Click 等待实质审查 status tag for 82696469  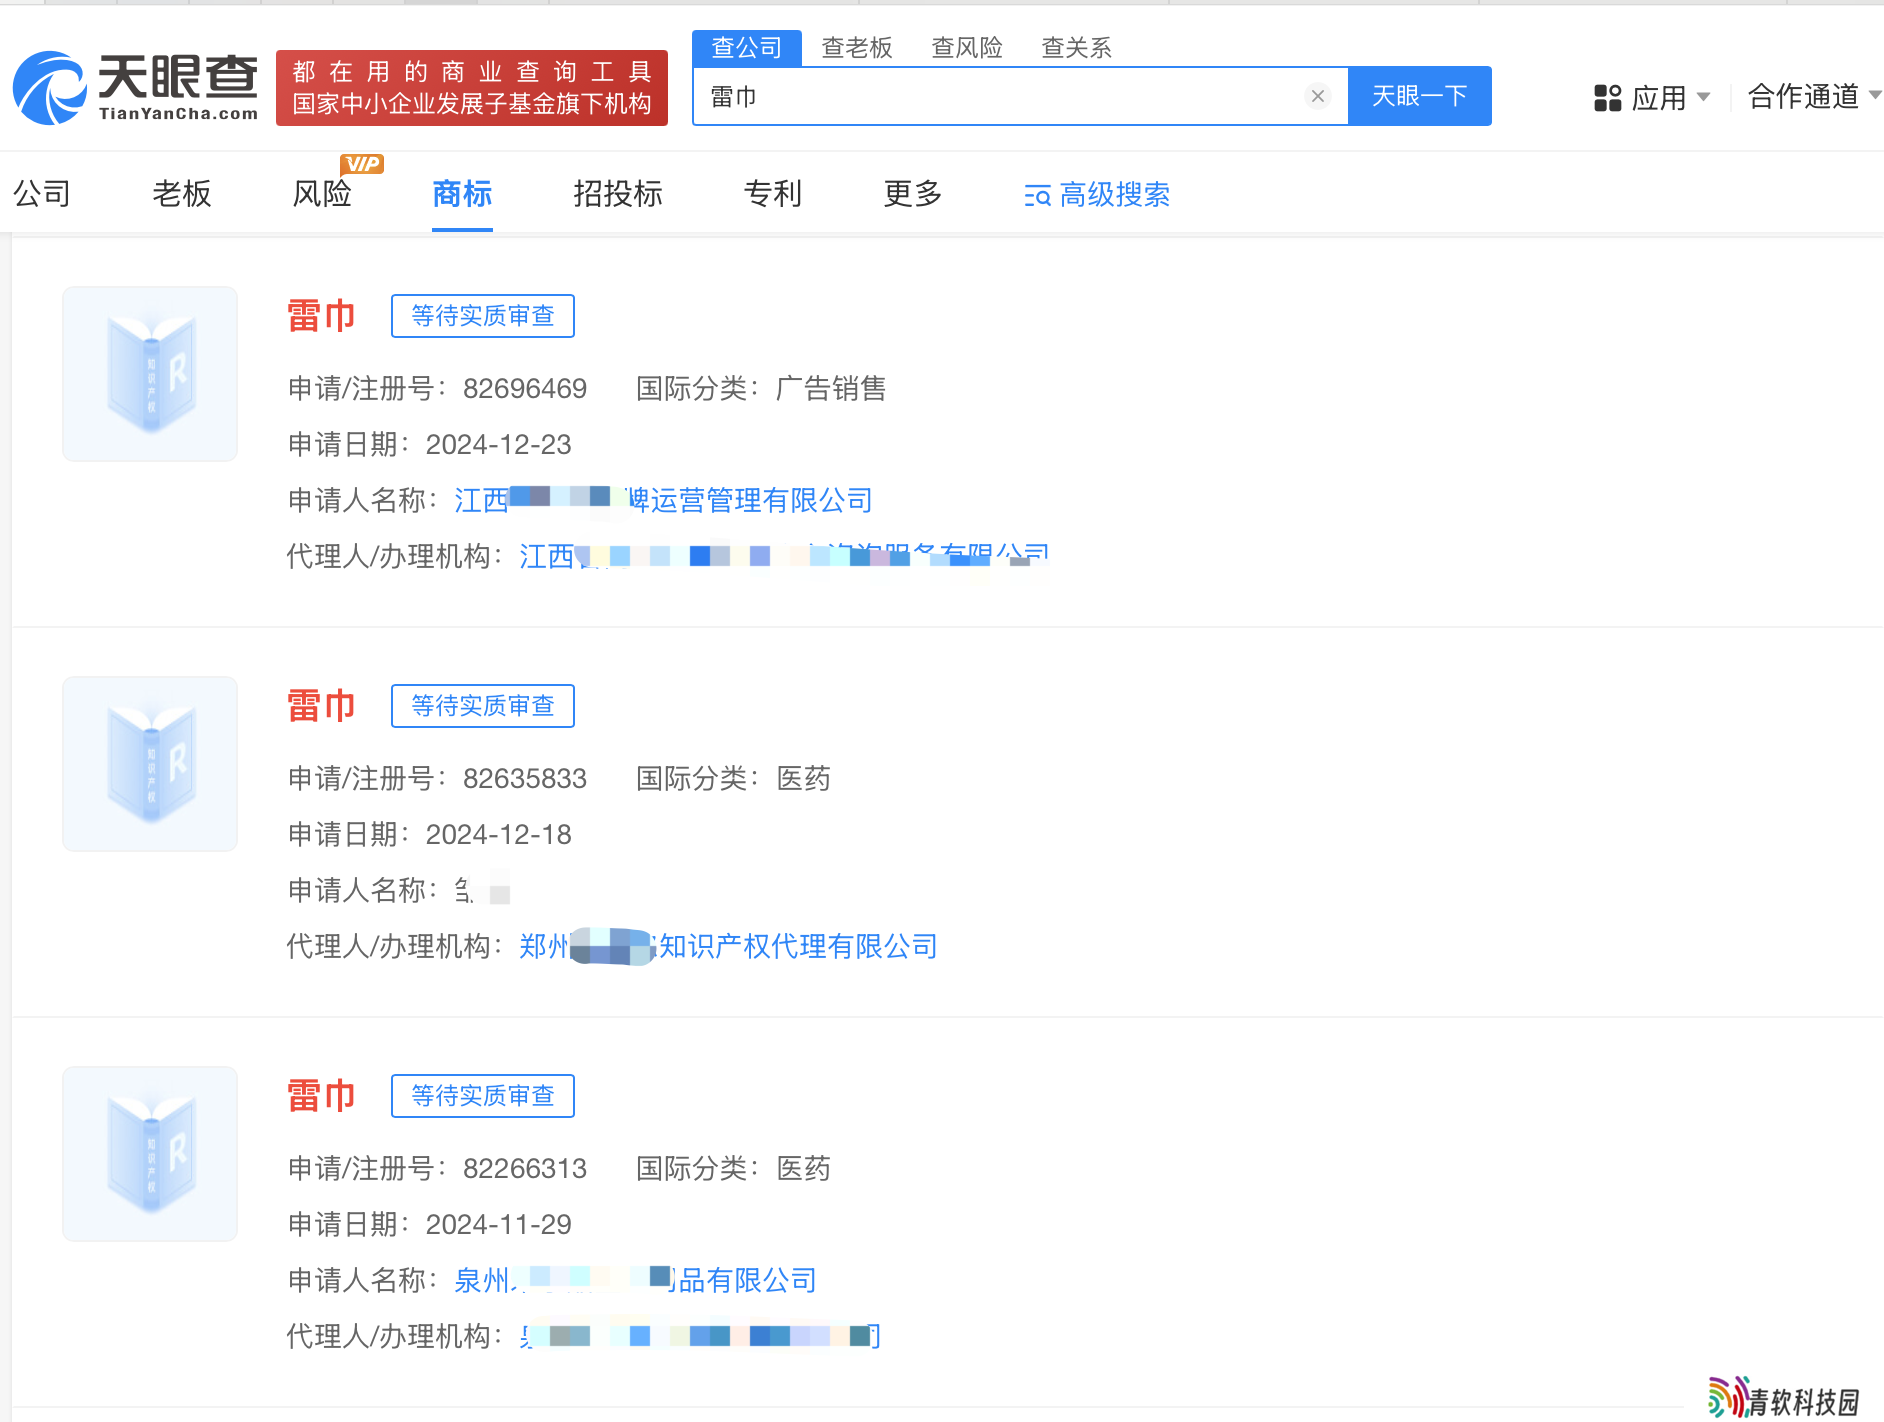coord(483,316)
